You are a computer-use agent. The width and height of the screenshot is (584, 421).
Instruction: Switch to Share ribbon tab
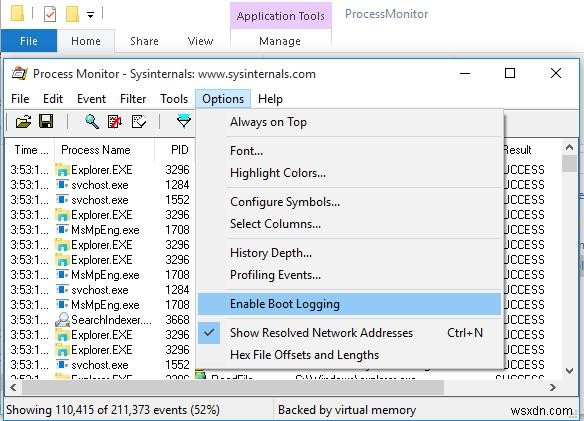pyautogui.click(x=145, y=41)
